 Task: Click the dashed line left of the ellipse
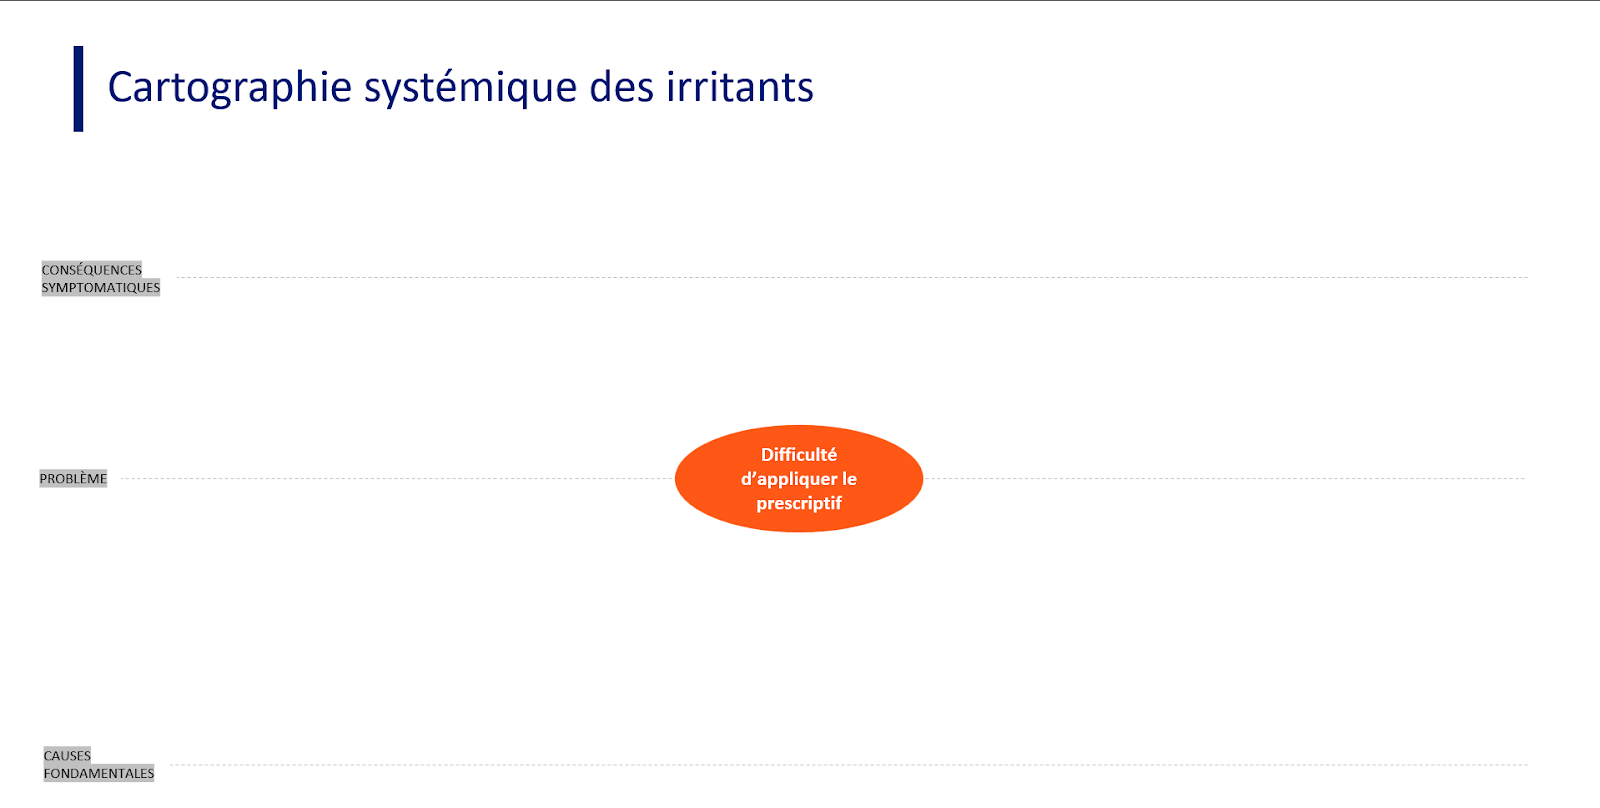coord(400,479)
